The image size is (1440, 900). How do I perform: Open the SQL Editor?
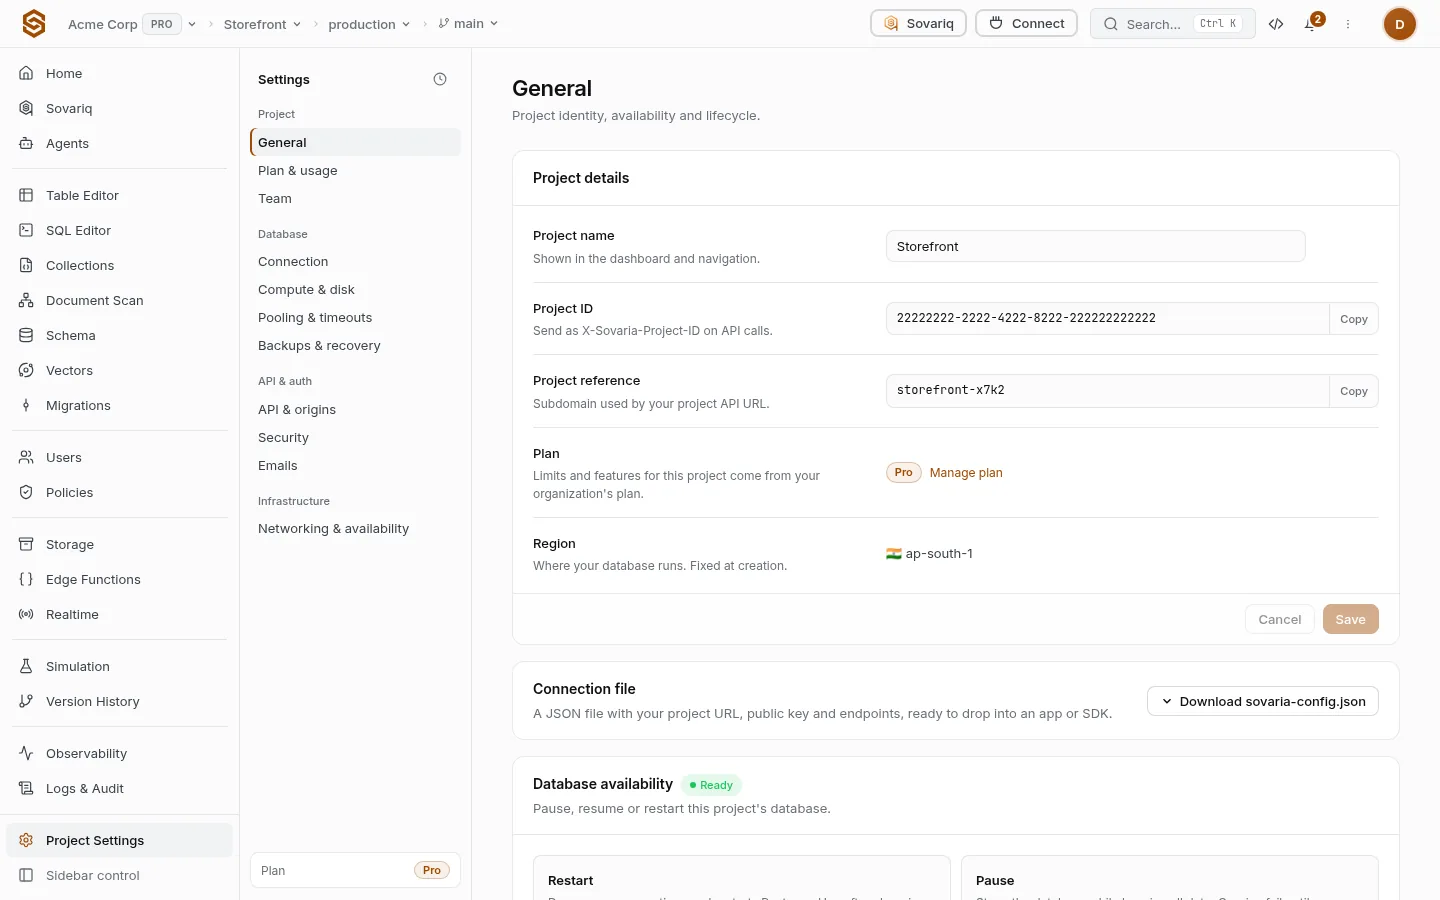tap(120, 230)
